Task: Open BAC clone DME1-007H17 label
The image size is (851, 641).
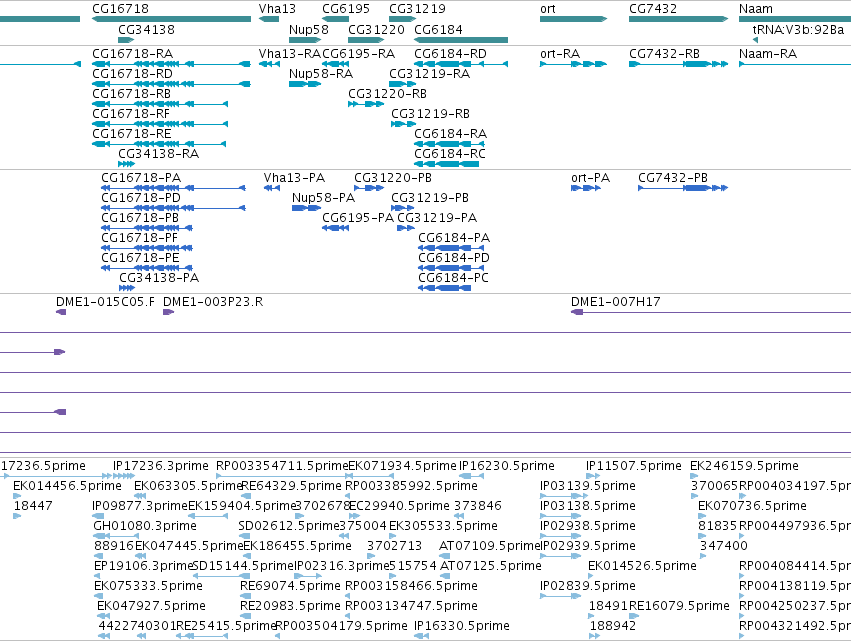Action: 616,302
